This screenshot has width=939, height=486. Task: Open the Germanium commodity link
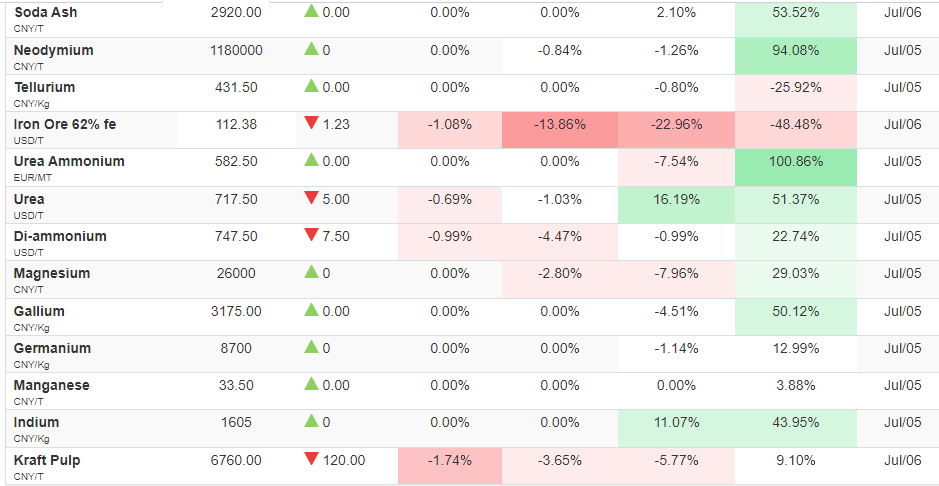click(x=53, y=348)
